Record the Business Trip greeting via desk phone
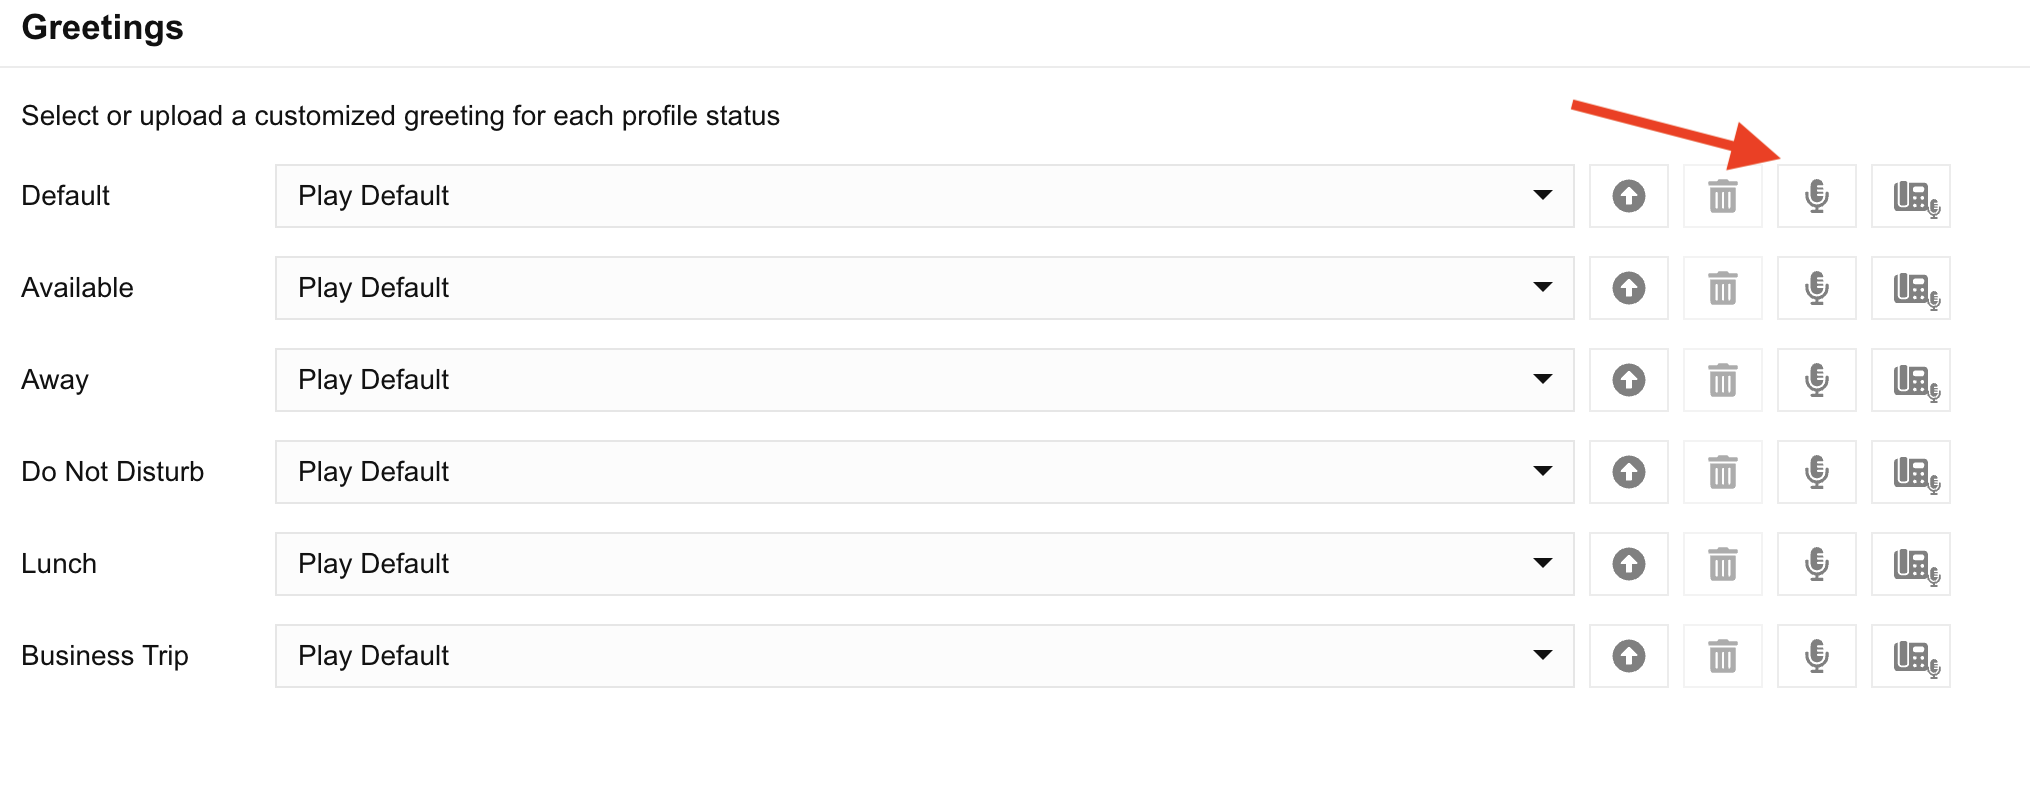The height and width of the screenshot is (792, 2030). coord(1911,656)
